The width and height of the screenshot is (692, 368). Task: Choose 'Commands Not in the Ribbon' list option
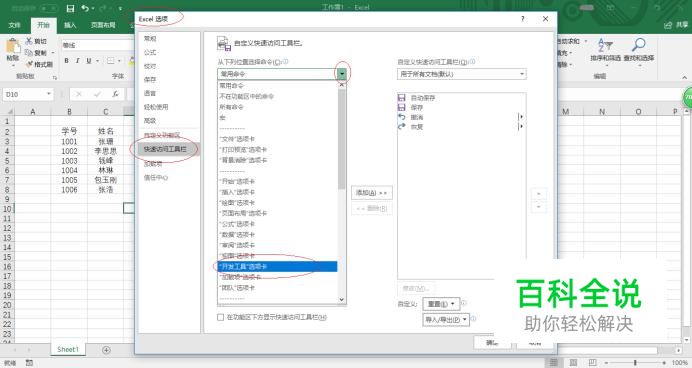(x=278, y=97)
